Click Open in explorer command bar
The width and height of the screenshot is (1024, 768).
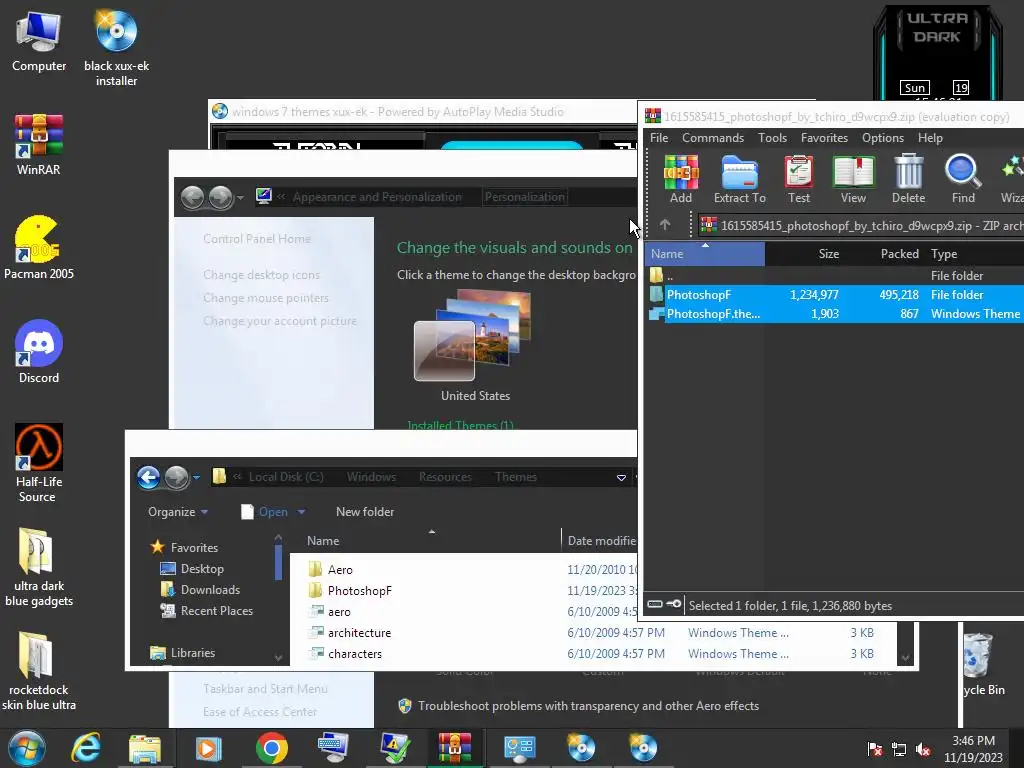pos(264,512)
